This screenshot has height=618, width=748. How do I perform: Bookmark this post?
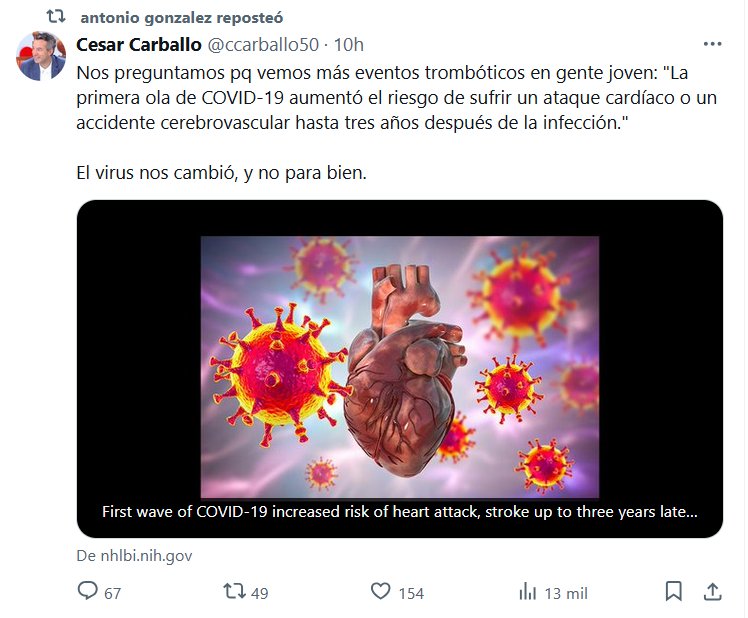coord(674,592)
